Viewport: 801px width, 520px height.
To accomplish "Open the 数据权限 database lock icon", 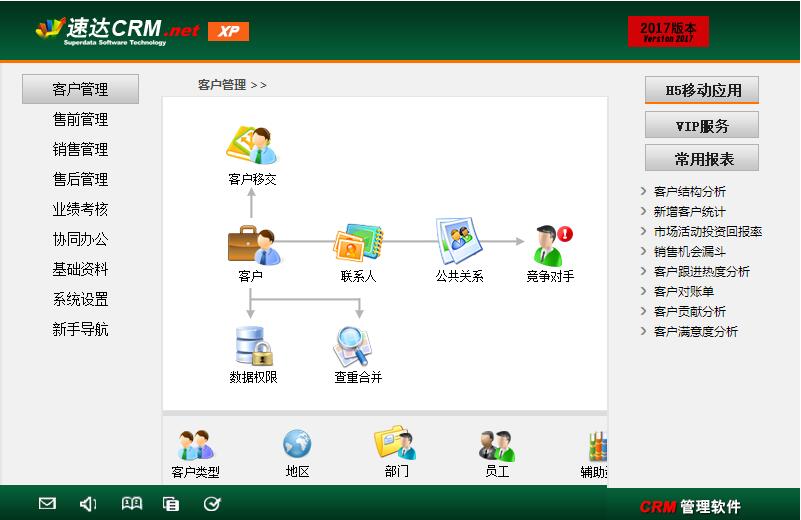I will tap(252, 346).
